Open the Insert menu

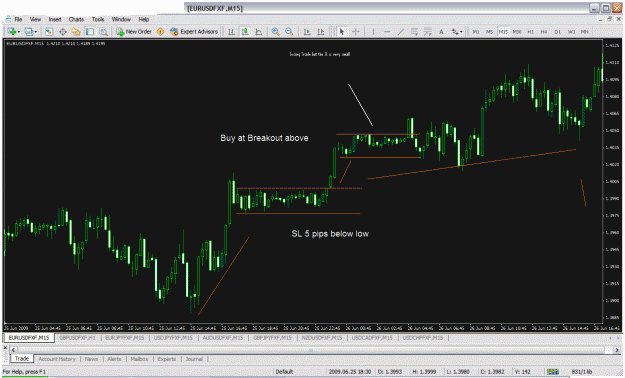(55, 19)
